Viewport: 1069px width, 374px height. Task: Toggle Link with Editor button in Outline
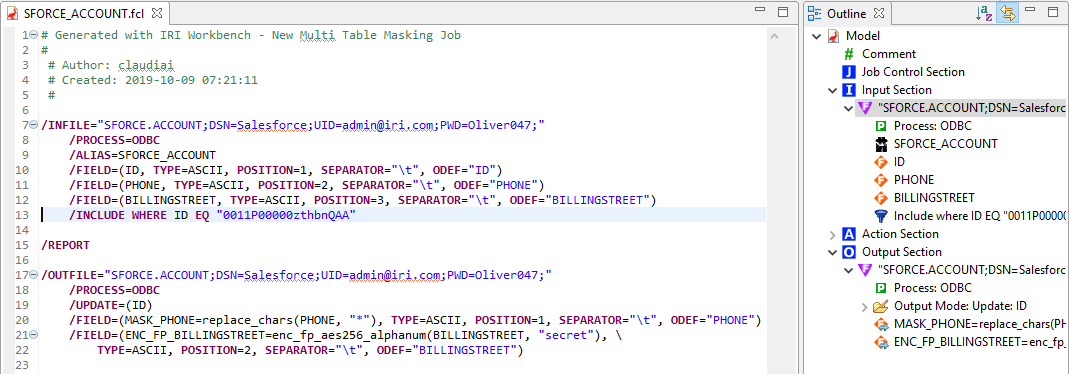tap(1007, 13)
